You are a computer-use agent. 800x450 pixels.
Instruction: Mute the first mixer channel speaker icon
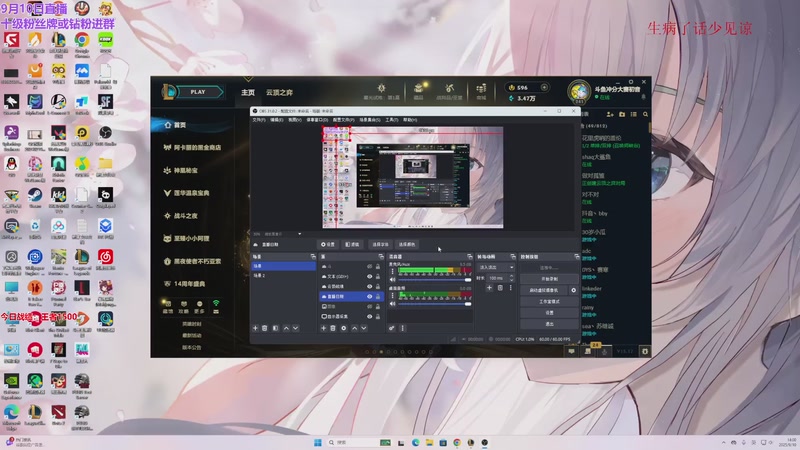pos(392,280)
